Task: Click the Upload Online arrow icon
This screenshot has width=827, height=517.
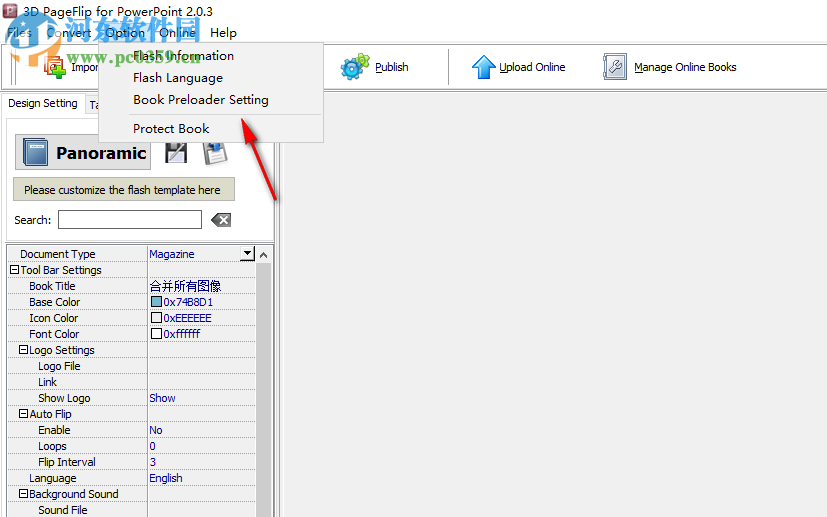Action: [x=483, y=67]
